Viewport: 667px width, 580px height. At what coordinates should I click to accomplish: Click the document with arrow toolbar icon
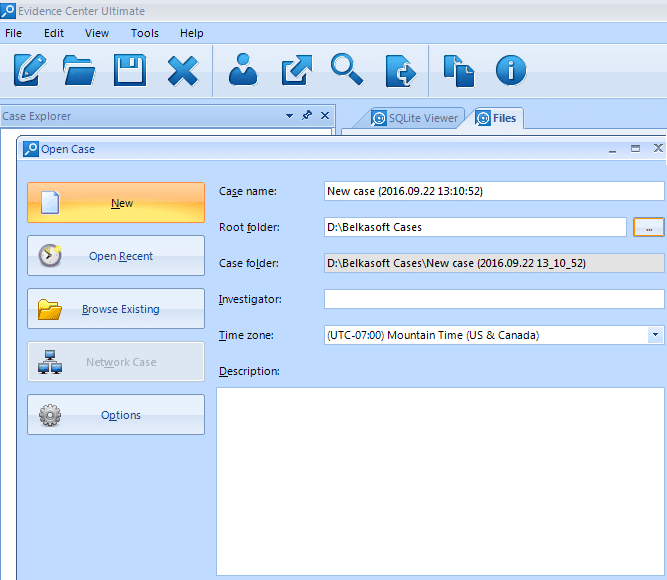pyautogui.click(x=401, y=71)
